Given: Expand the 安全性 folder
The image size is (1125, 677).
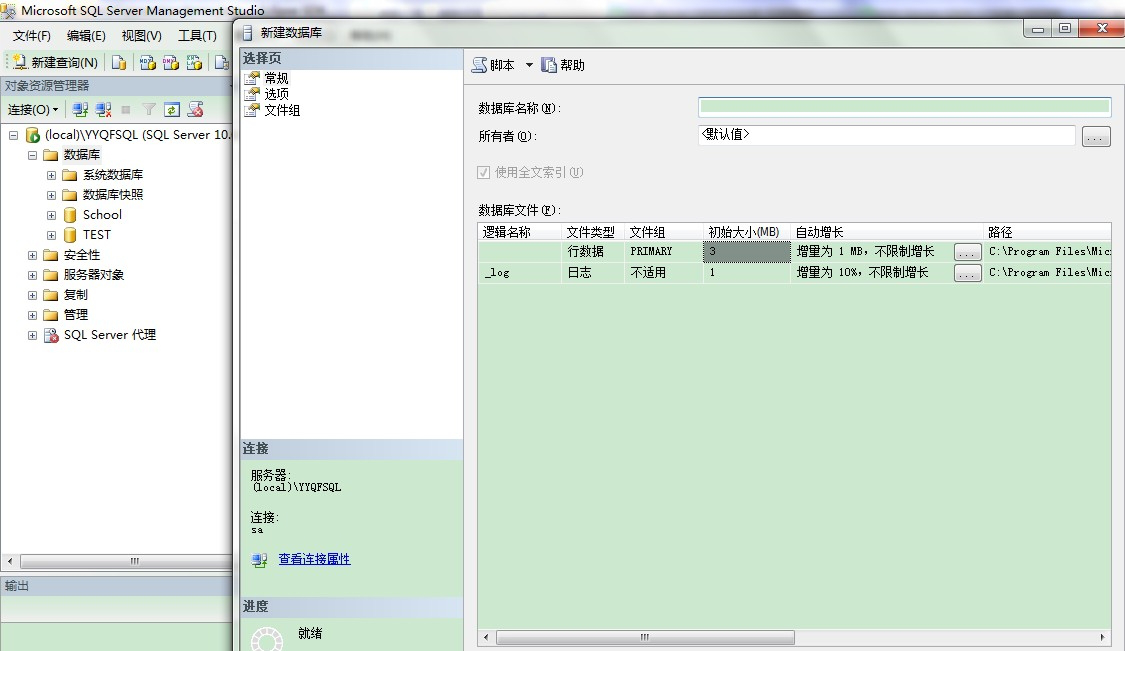Looking at the screenshot, I should click(32, 255).
